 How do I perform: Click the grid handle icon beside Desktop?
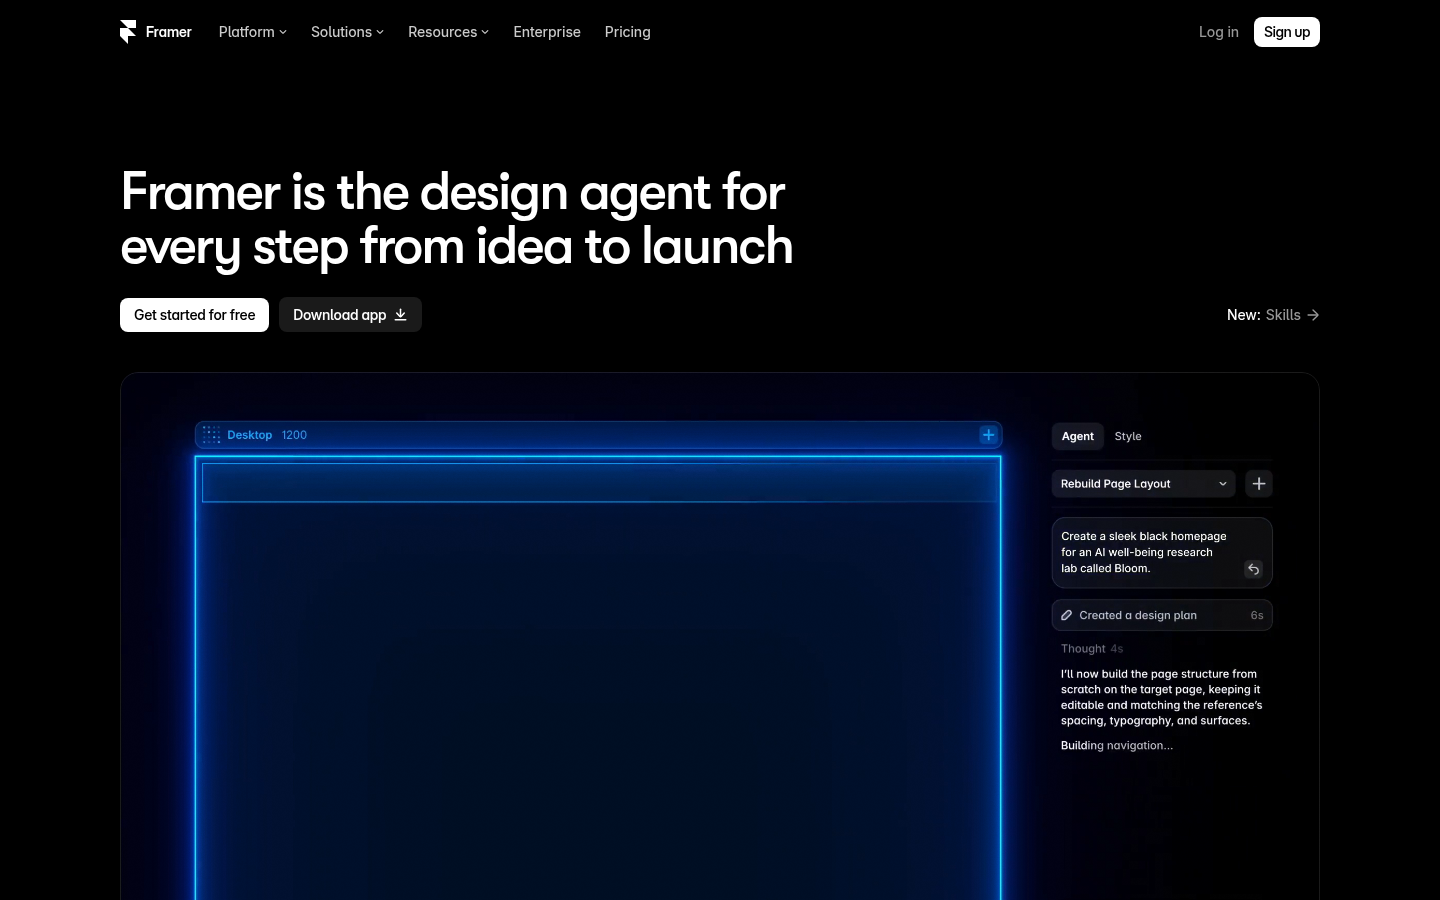click(211, 435)
